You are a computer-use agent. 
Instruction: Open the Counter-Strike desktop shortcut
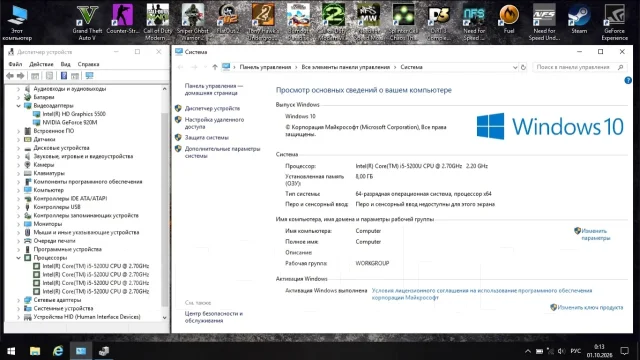coord(122,19)
